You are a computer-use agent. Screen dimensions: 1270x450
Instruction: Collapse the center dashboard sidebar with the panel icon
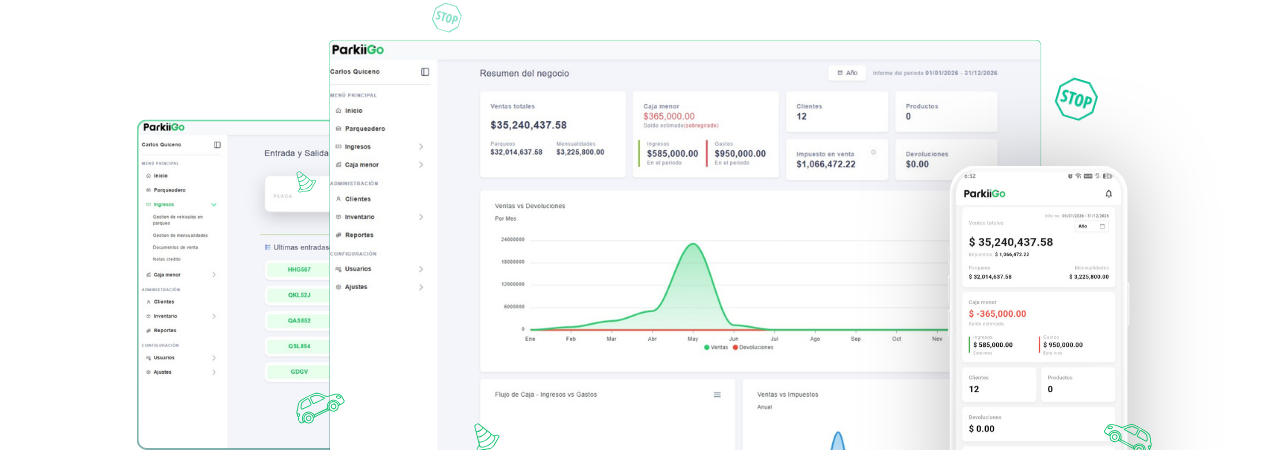(425, 72)
